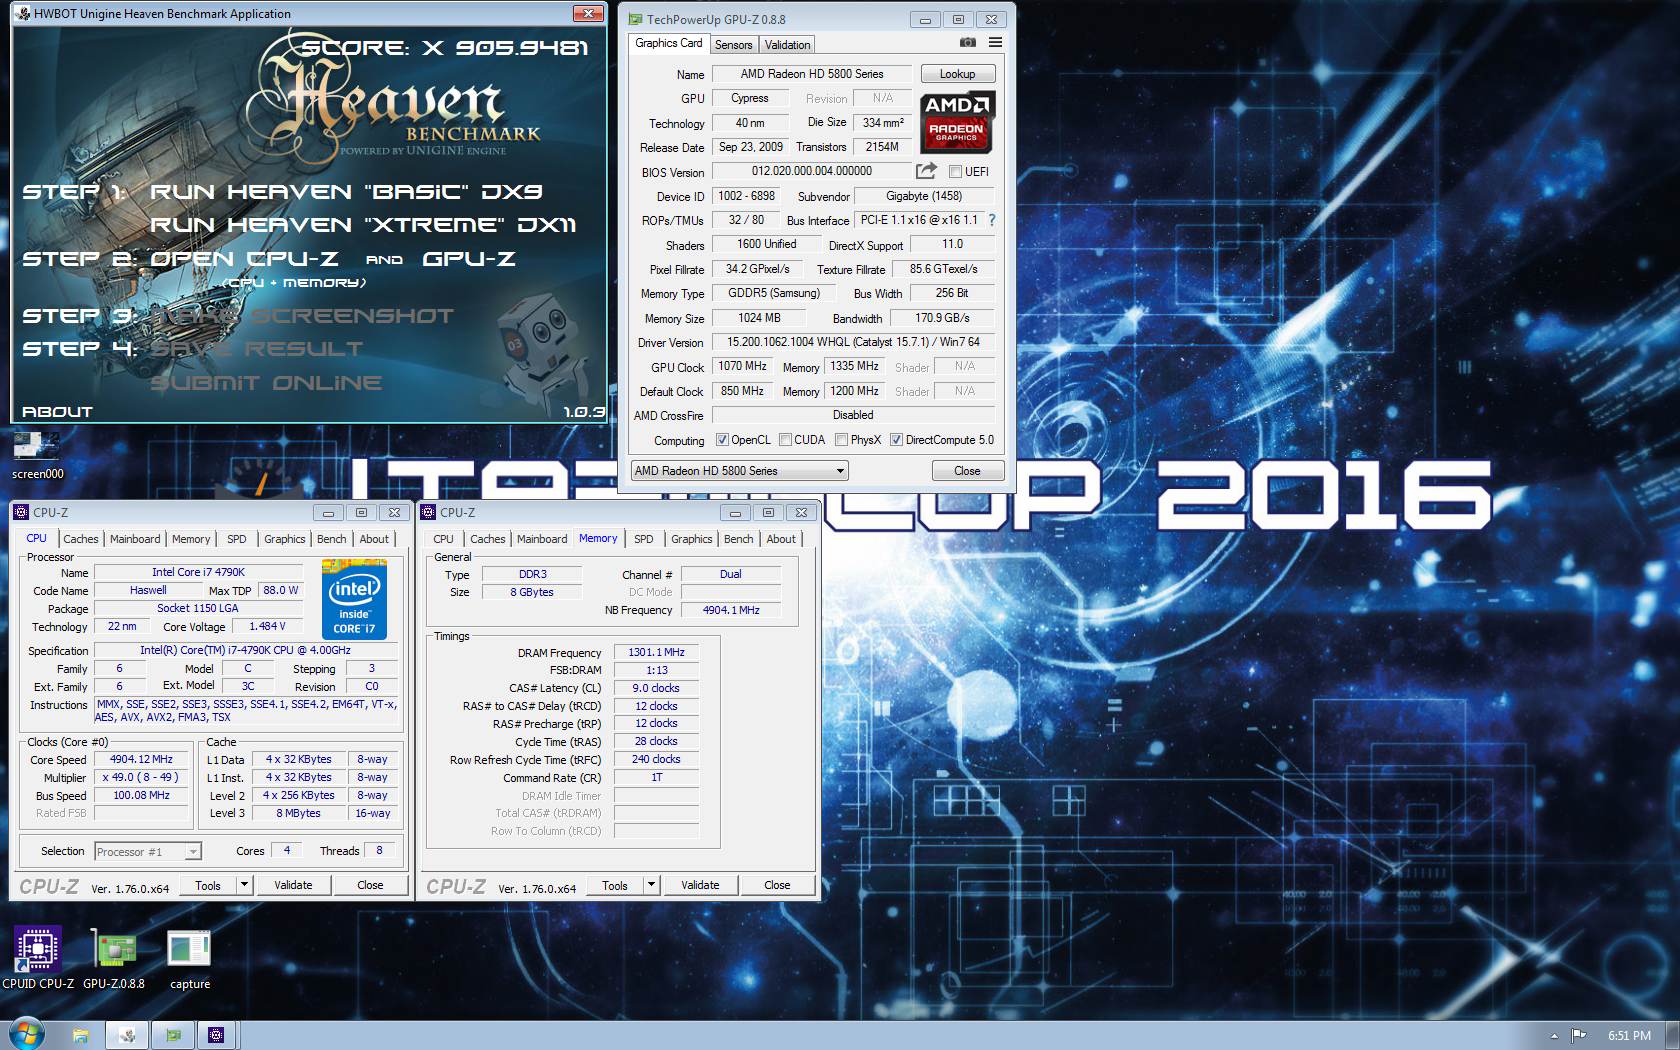Open Bench tab in left CPU-Z
Viewport: 1680px width, 1050px height.
(x=332, y=538)
